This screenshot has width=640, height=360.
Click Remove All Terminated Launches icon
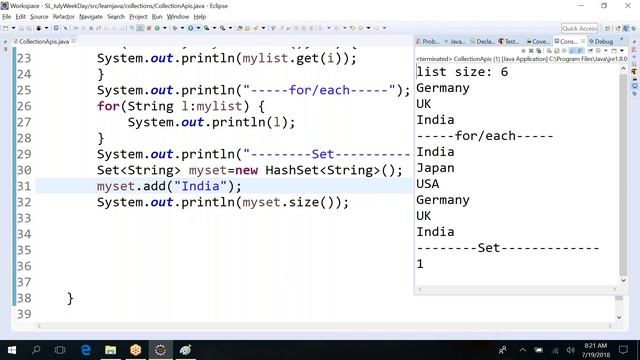tap(539, 51)
